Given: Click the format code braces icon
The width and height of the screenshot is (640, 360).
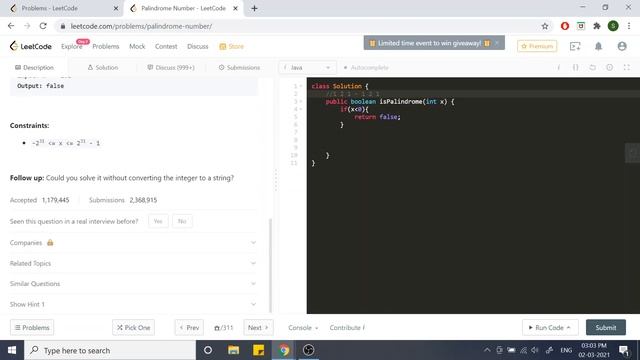Looking at the screenshot, I should (x=576, y=67).
